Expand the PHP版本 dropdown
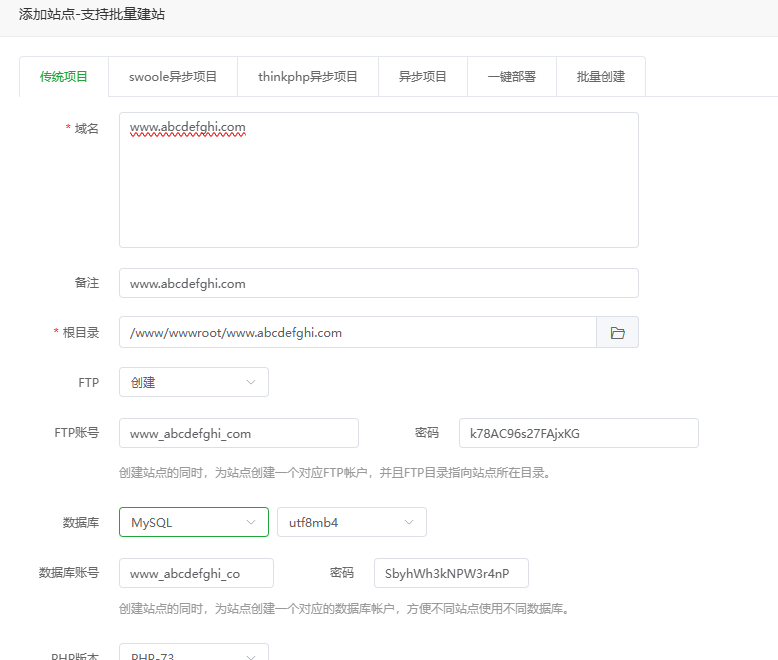778x660 pixels. pyautogui.click(x=194, y=653)
